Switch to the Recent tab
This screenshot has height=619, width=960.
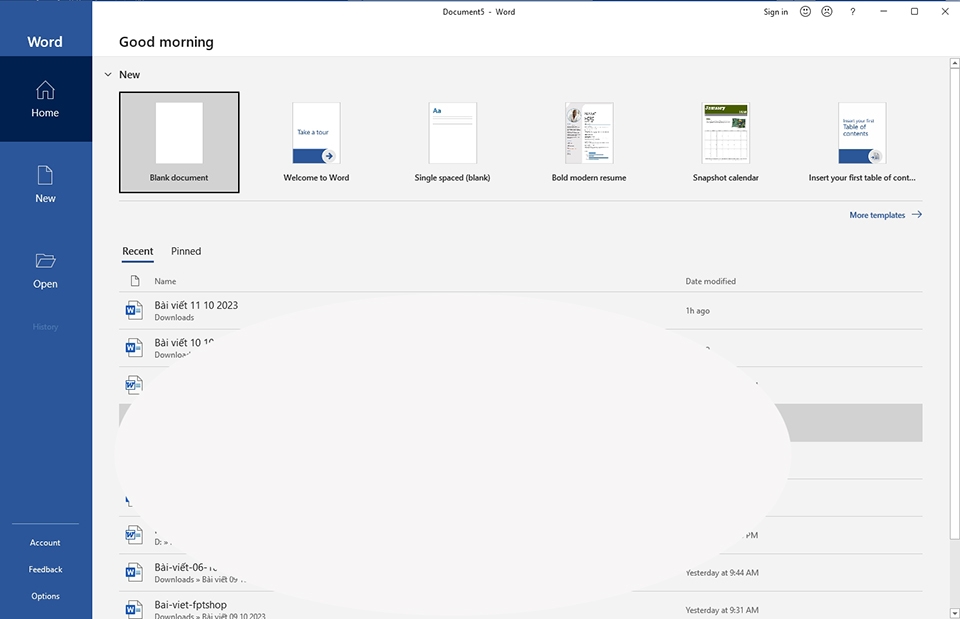click(138, 251)
